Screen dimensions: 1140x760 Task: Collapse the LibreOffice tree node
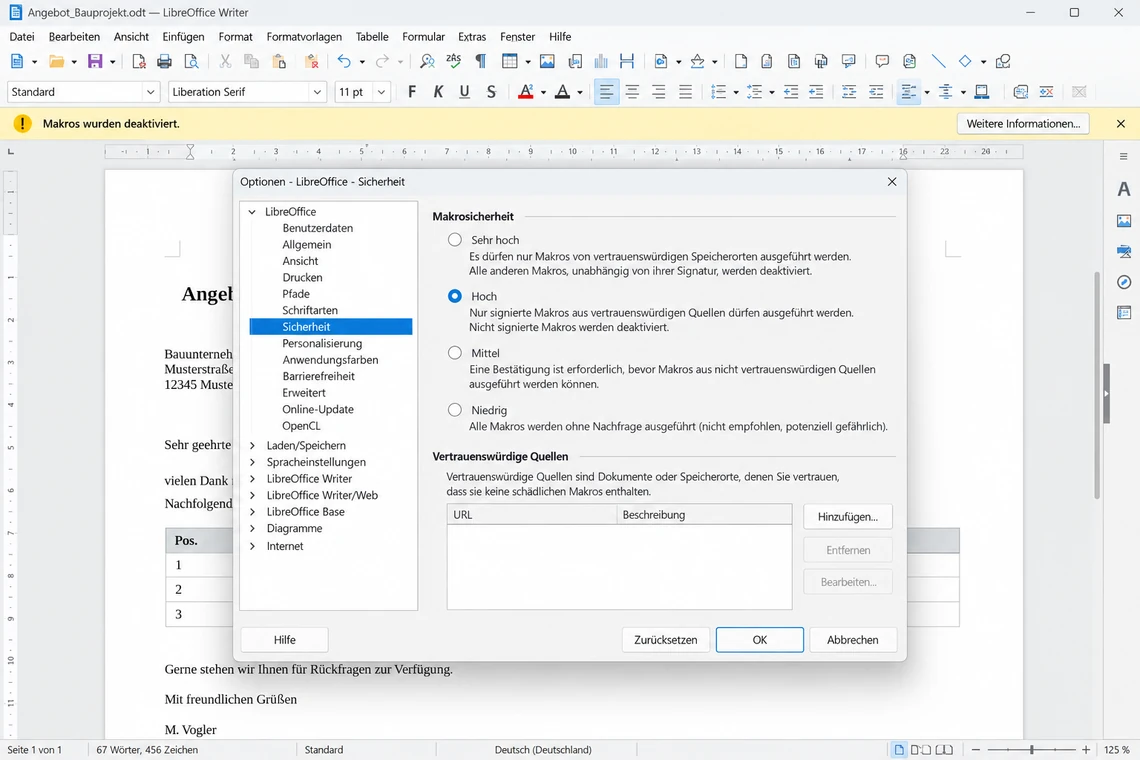(252, 212)
